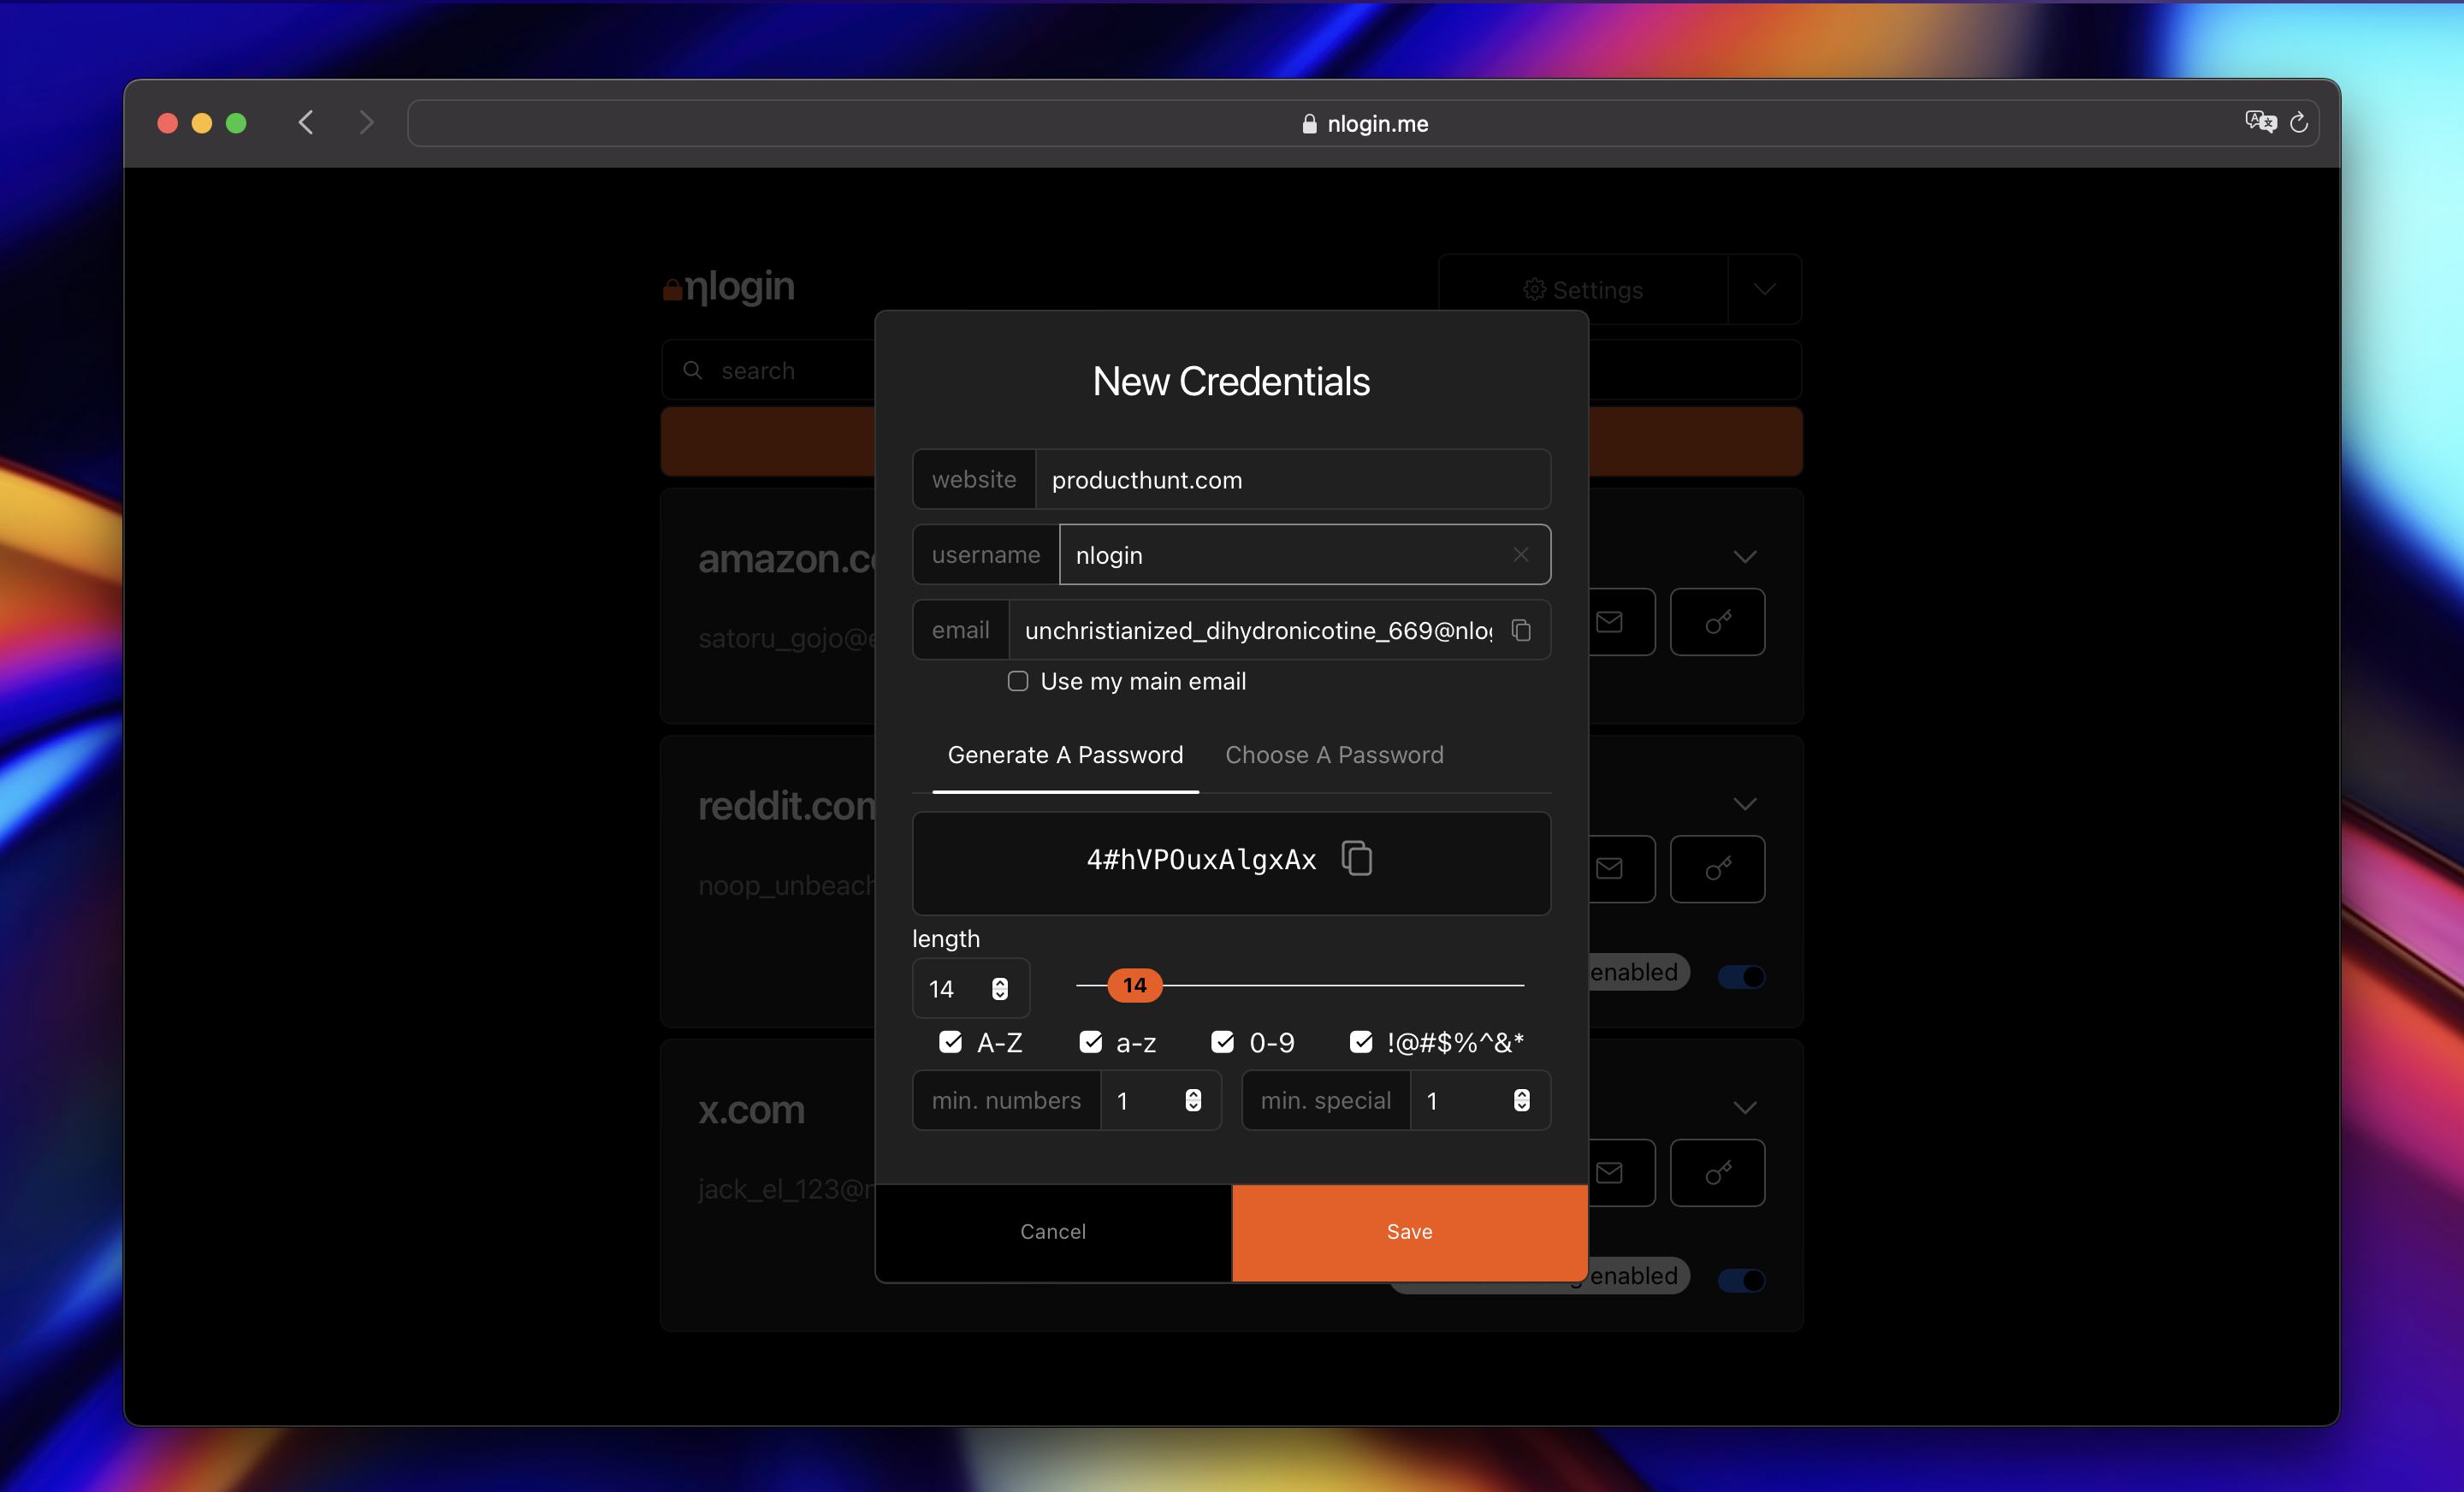Save the new credentials
This screenshot has width=2464, height=1492.
click(x=1408, y=1232)
